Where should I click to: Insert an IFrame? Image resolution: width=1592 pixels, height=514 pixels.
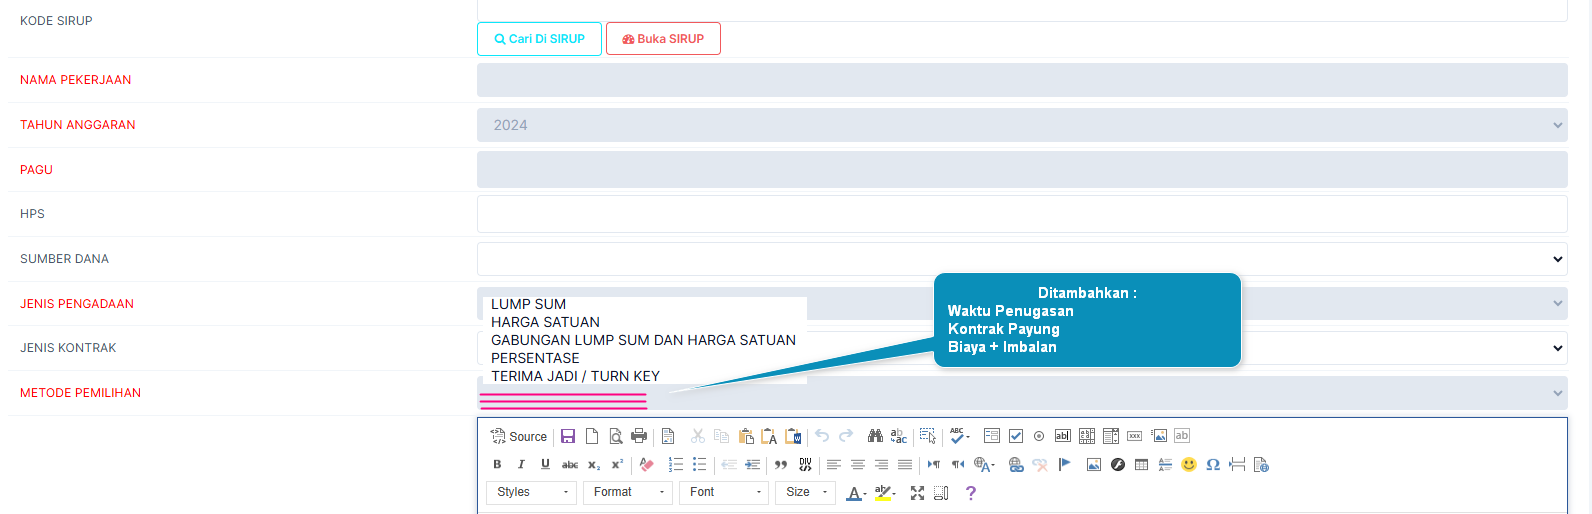pos(1261,464)
